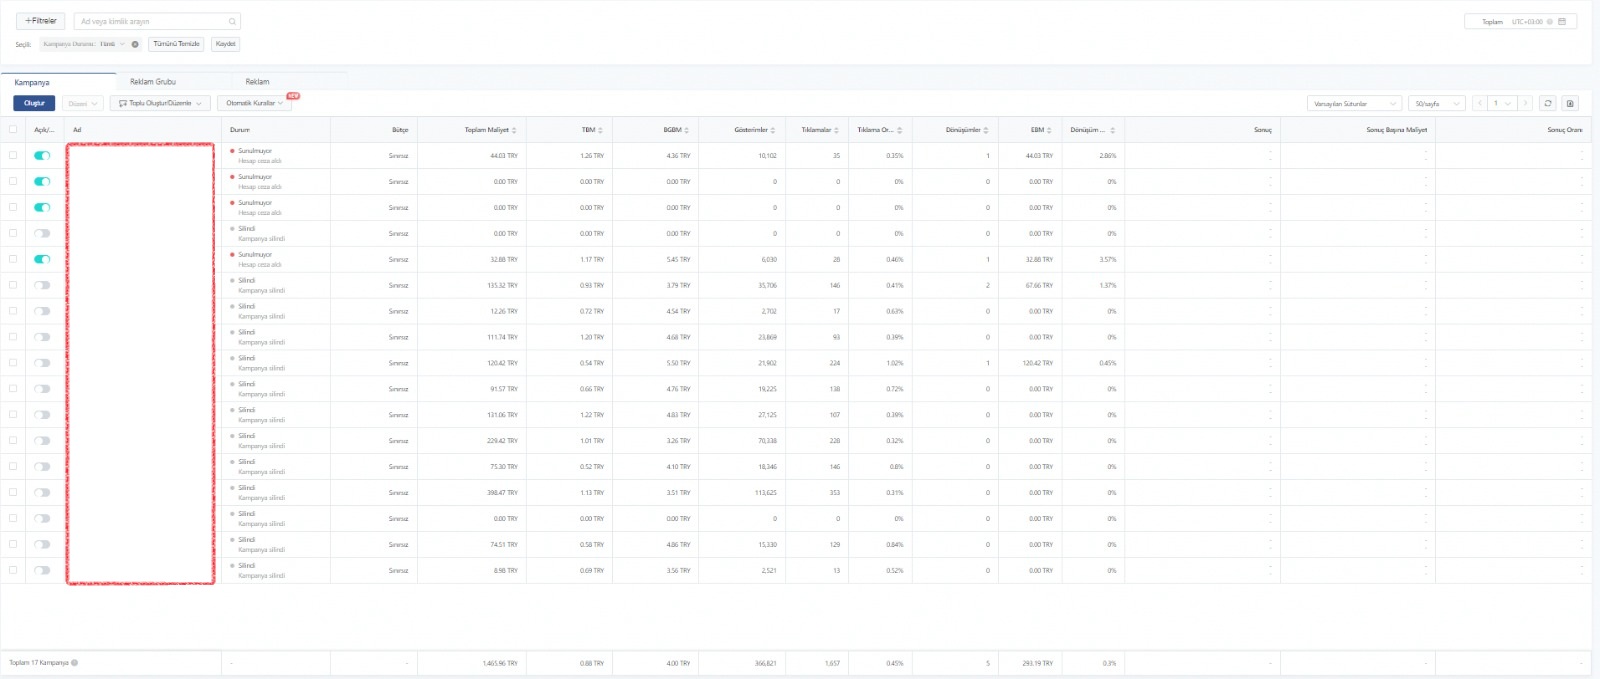The image size is (1600, 679).
Task: Click the search magnifier icon
Action: point(232,21)
